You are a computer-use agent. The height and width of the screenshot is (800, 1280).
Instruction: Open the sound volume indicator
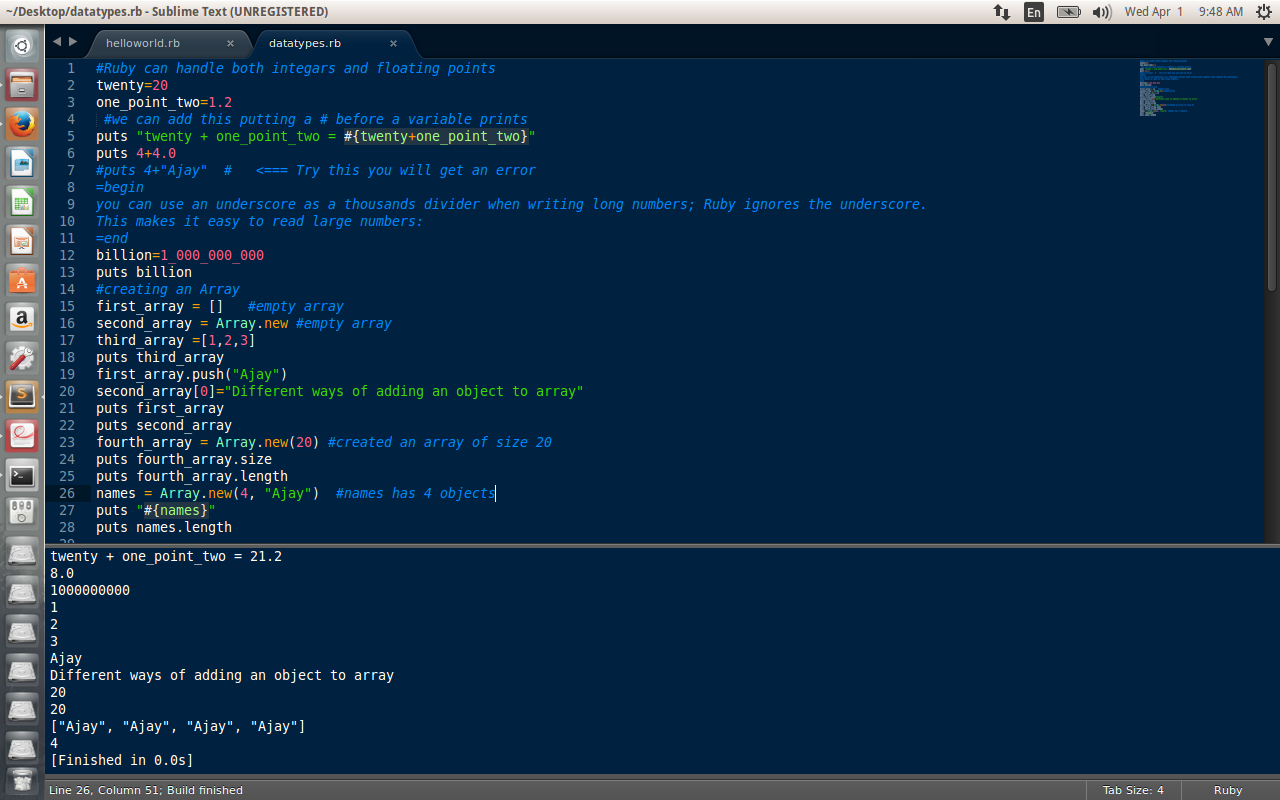click(1104, 13)
